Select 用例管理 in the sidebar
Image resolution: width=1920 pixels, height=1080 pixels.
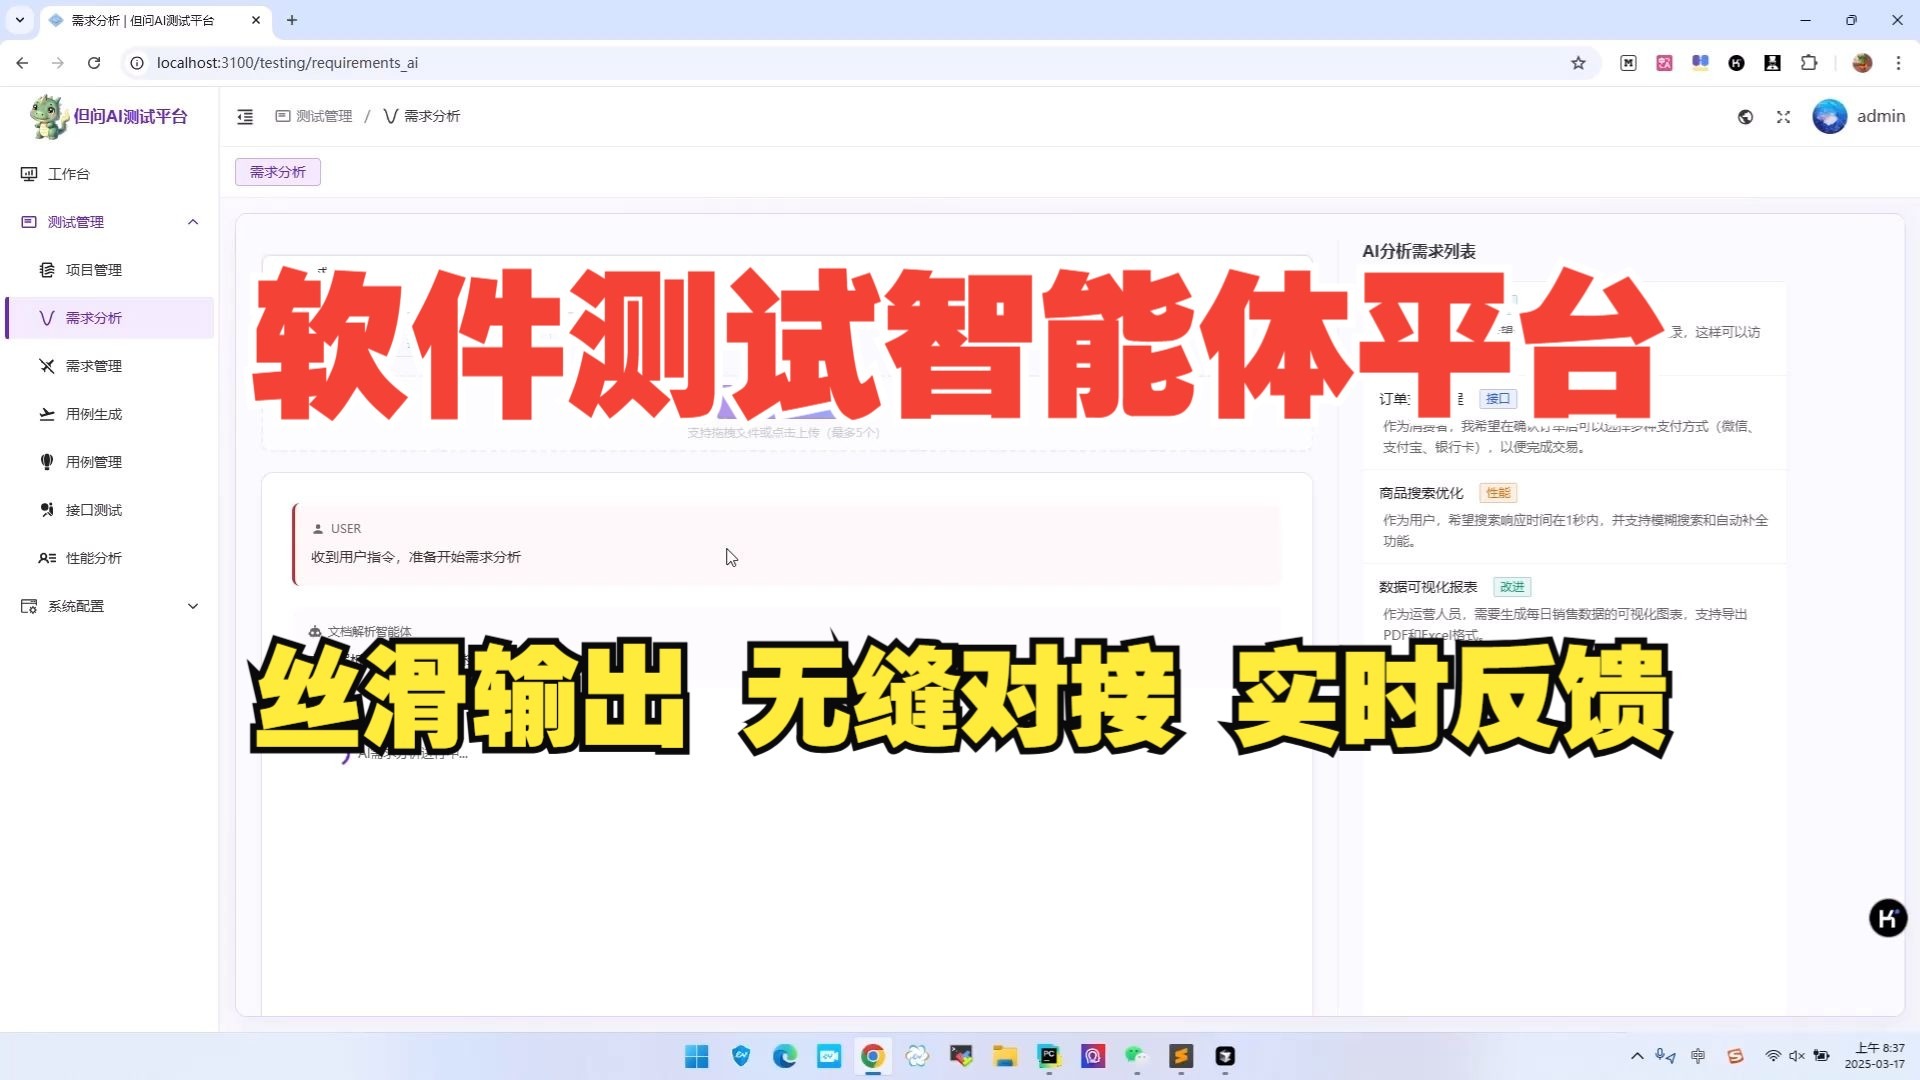tap(94, 461)
